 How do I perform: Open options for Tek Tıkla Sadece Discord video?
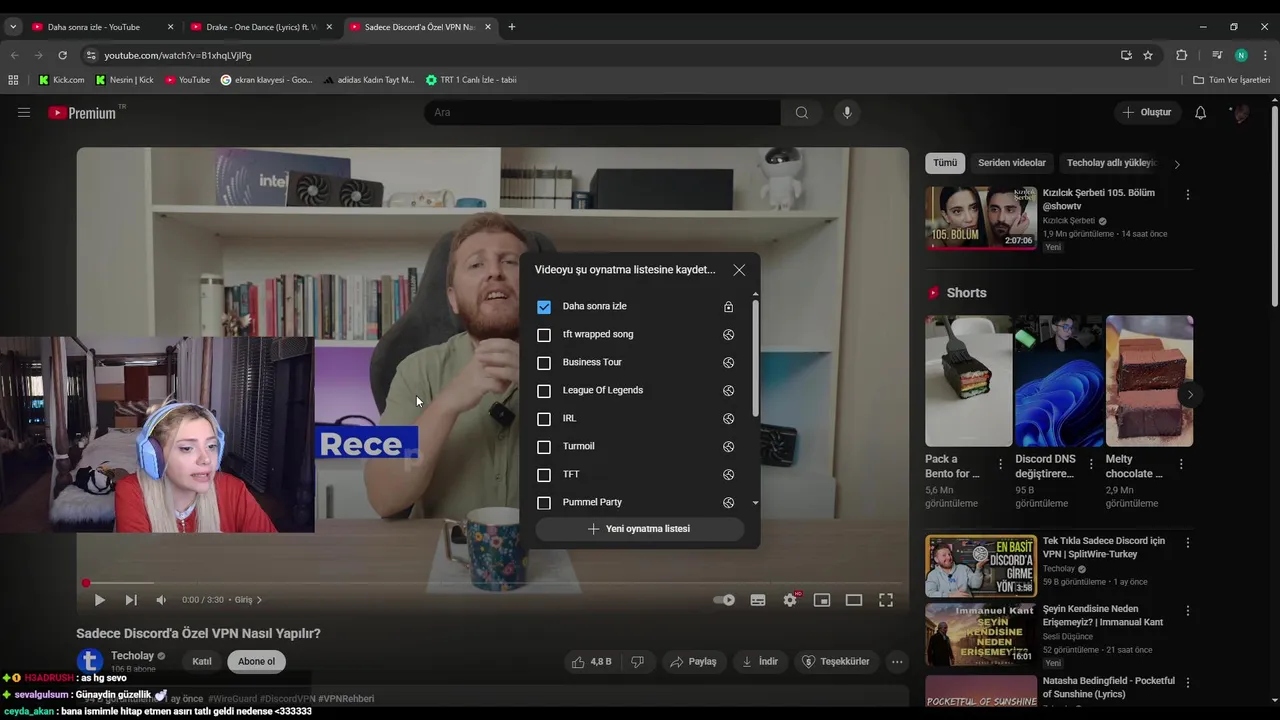tap(1188, 543)
